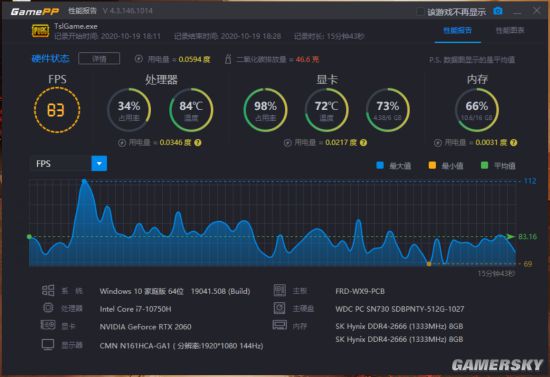Click the total power usage icon
Image resolution: width=550 pixels, height=377 pixels.
pyautogui.click(x=139, y=59)
